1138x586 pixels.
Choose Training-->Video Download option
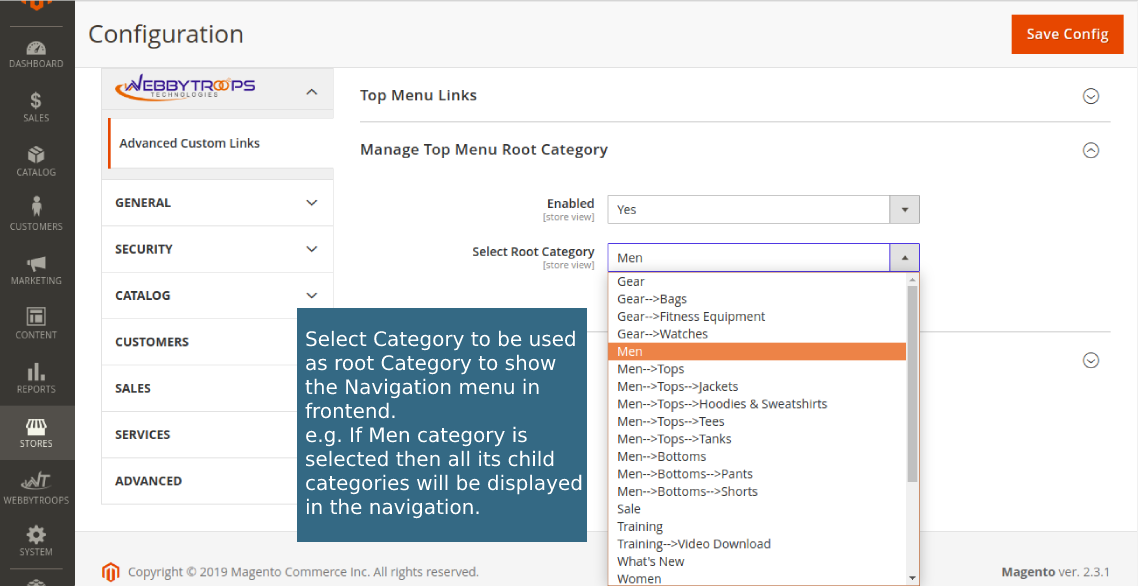[x=757, y=544]
